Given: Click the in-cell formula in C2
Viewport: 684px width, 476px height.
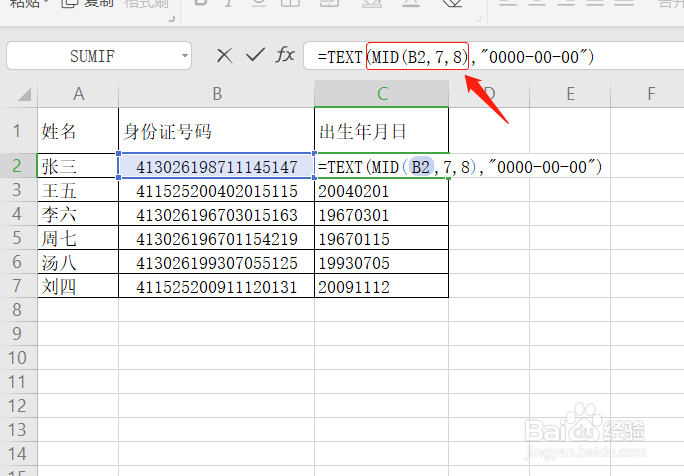Looking at the screenshot, I should click(460, 167).
